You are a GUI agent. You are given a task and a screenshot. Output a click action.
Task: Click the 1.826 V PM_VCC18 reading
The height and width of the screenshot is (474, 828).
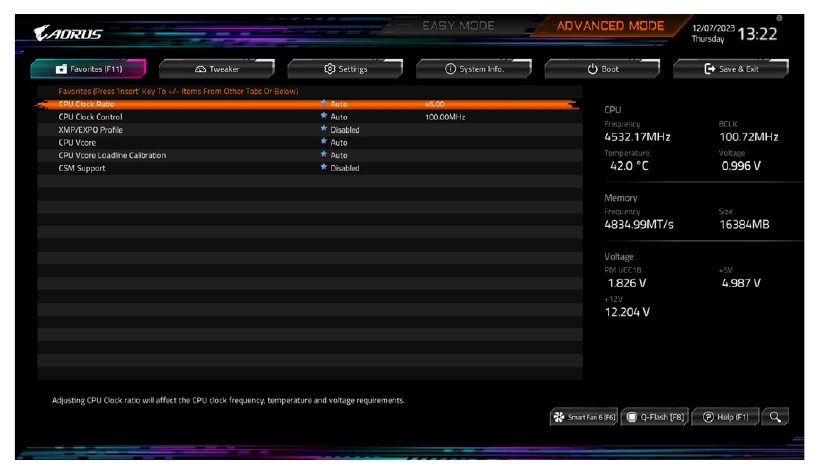click(627, 283)
